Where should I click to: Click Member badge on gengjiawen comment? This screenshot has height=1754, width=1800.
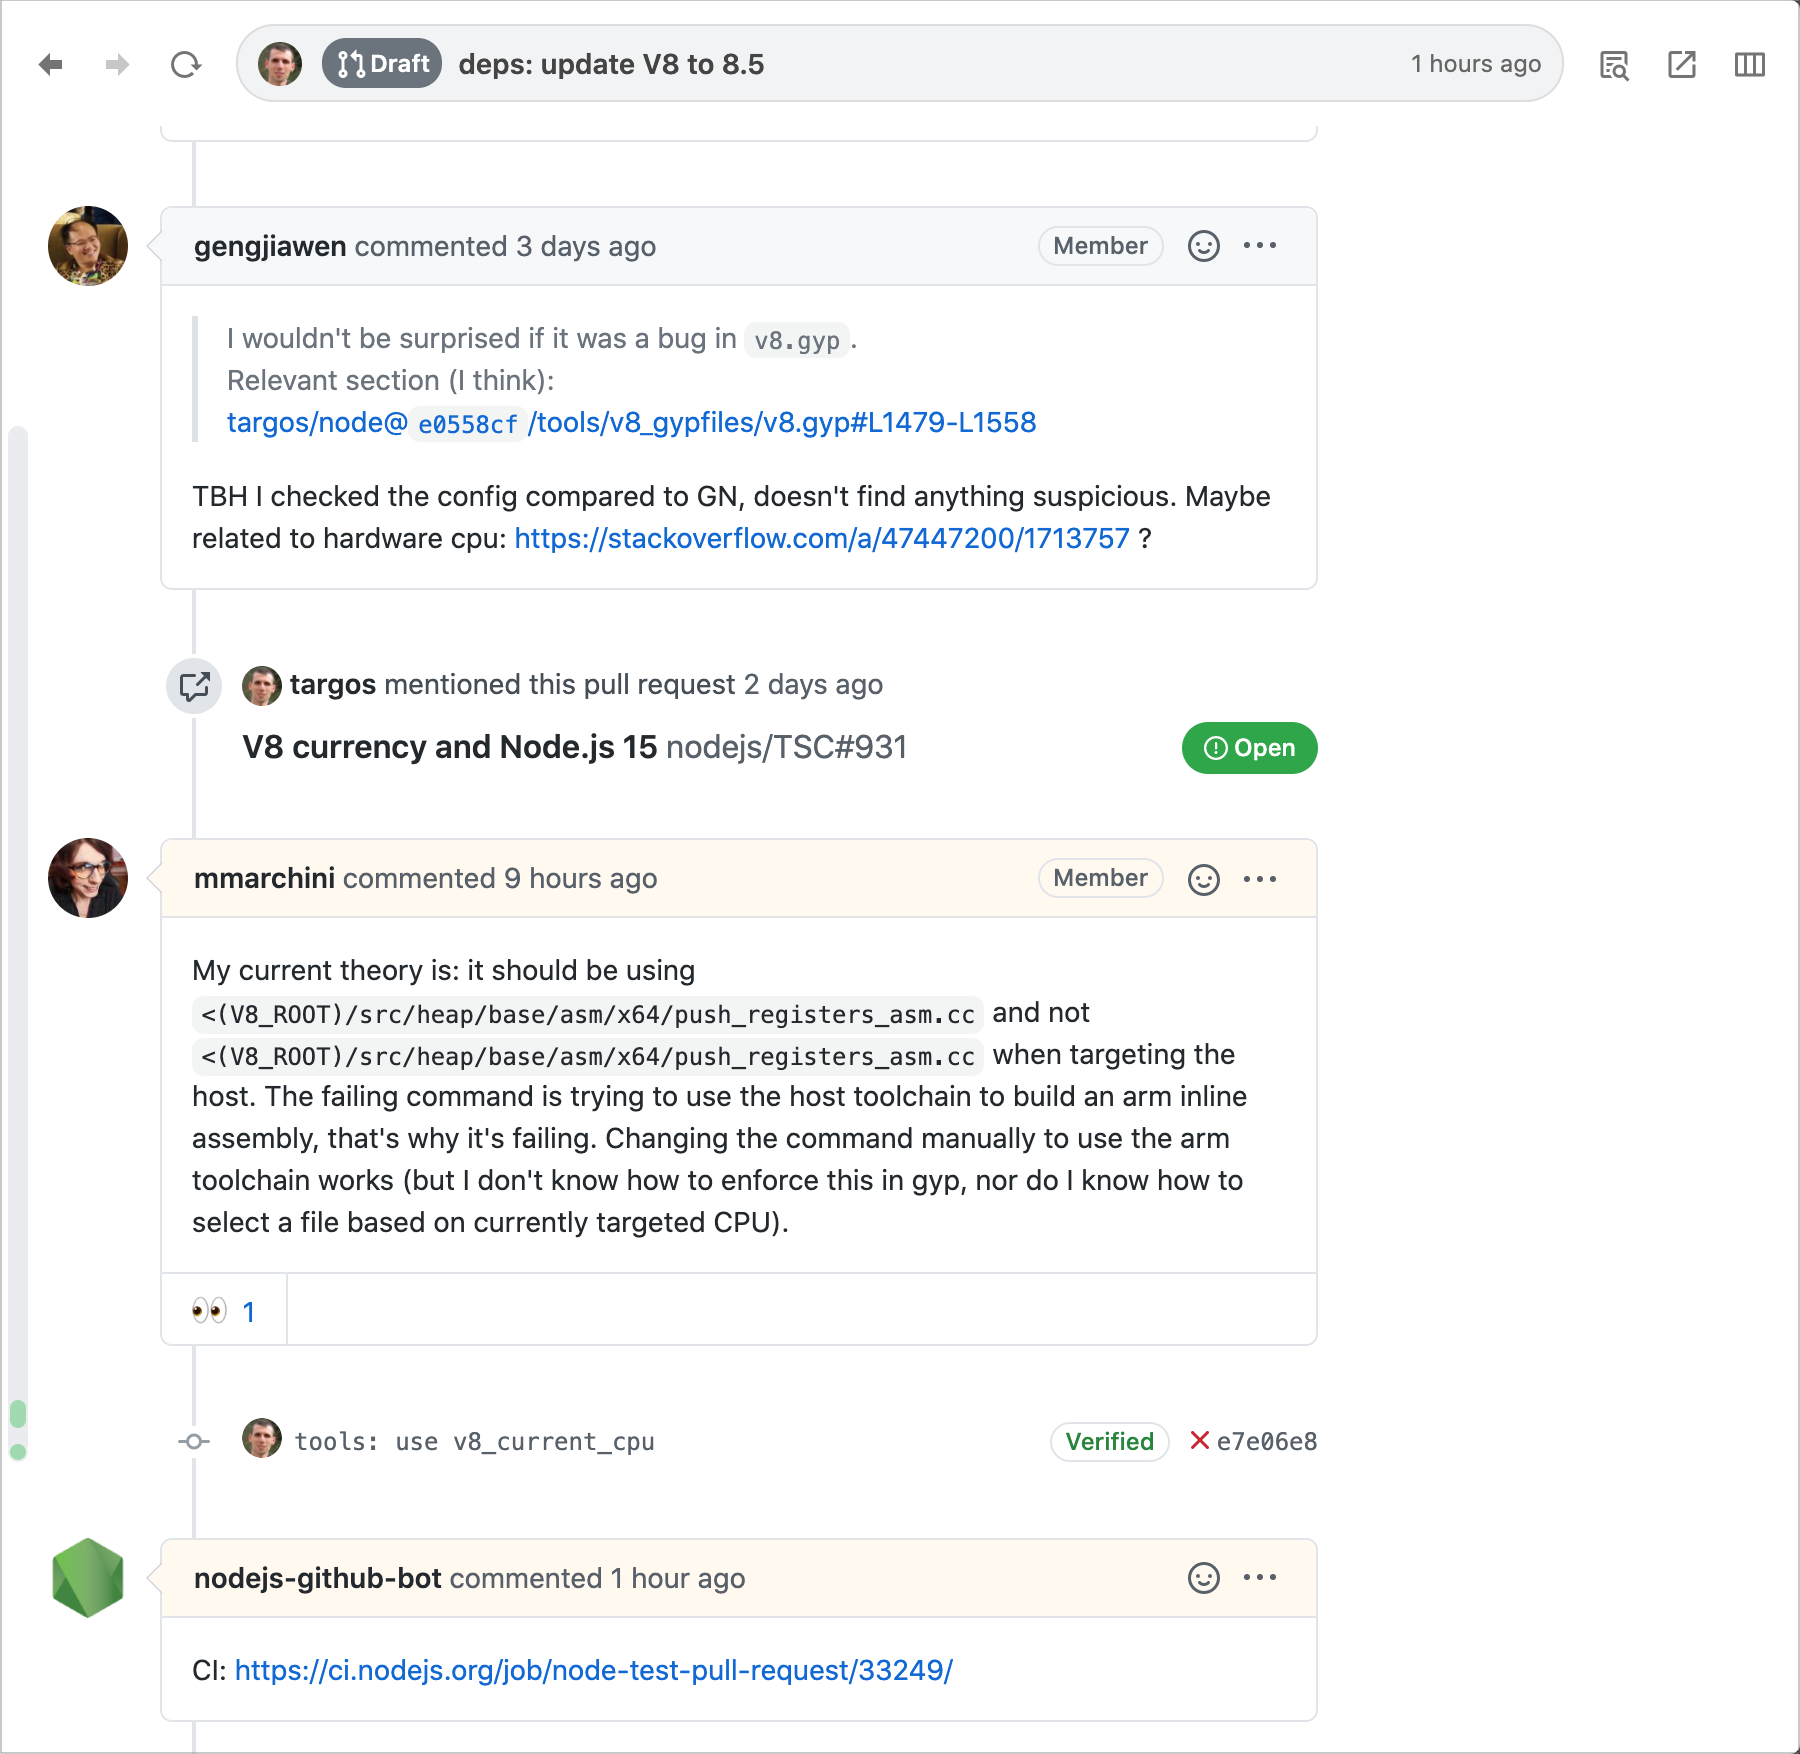pyautogui.click(x=1100, y=246)
